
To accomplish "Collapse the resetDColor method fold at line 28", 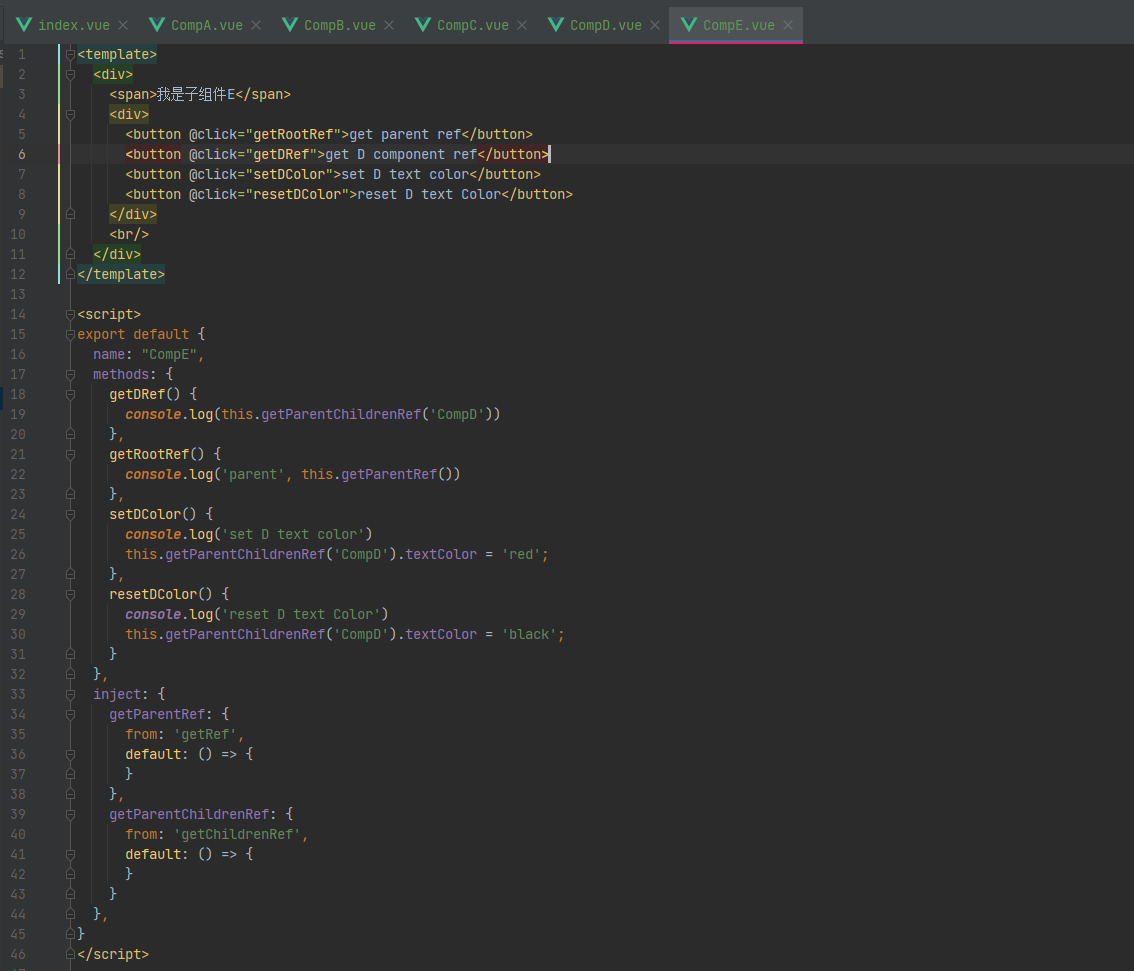I will [70, 595].
